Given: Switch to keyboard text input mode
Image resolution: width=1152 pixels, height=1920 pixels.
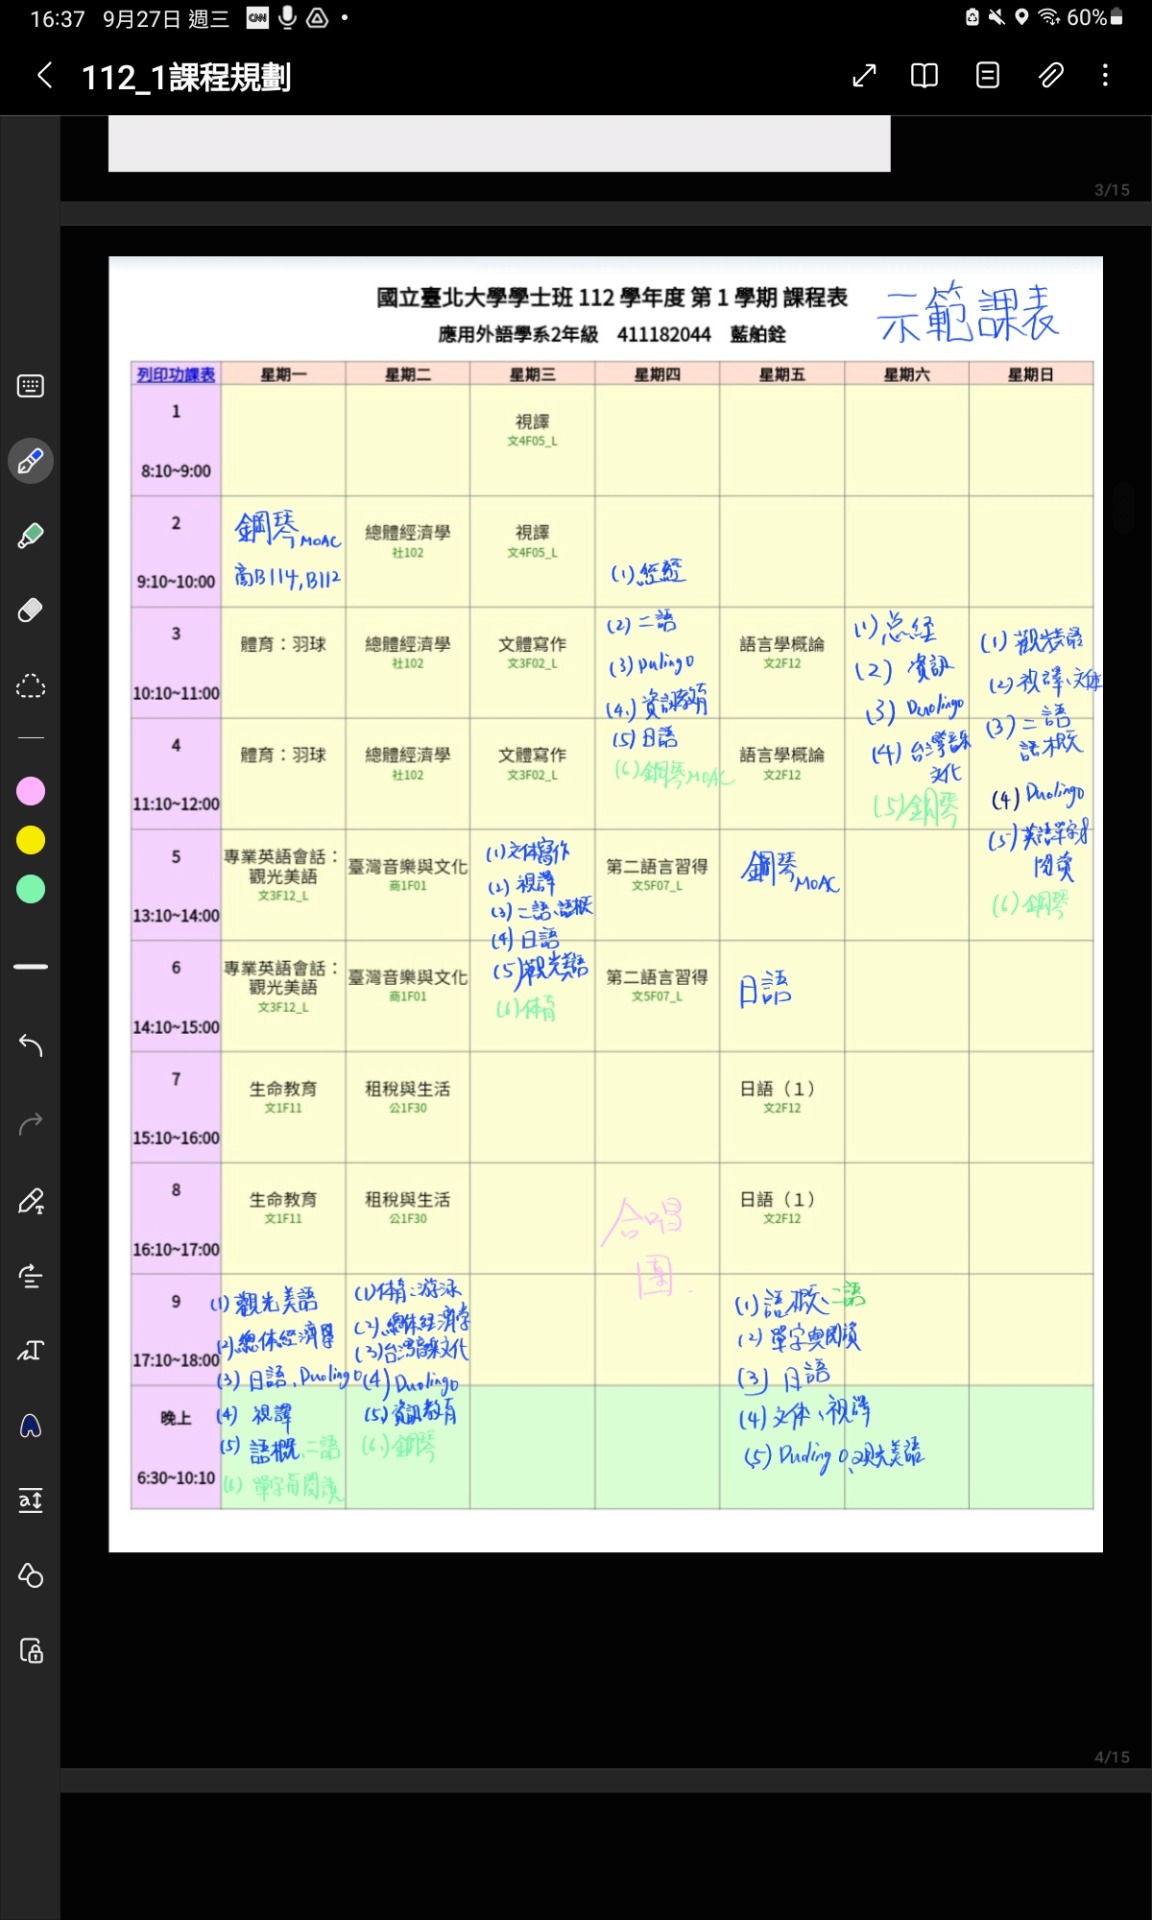Looking at the screenshot, I should point(31,386).
